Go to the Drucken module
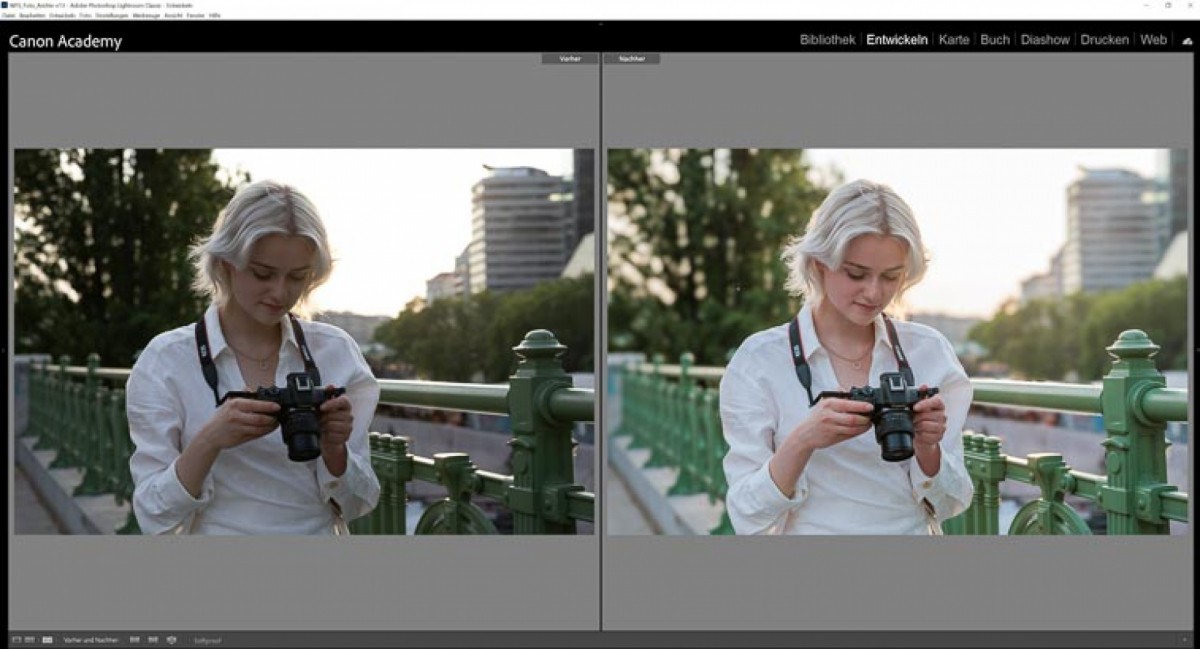 1104,40
